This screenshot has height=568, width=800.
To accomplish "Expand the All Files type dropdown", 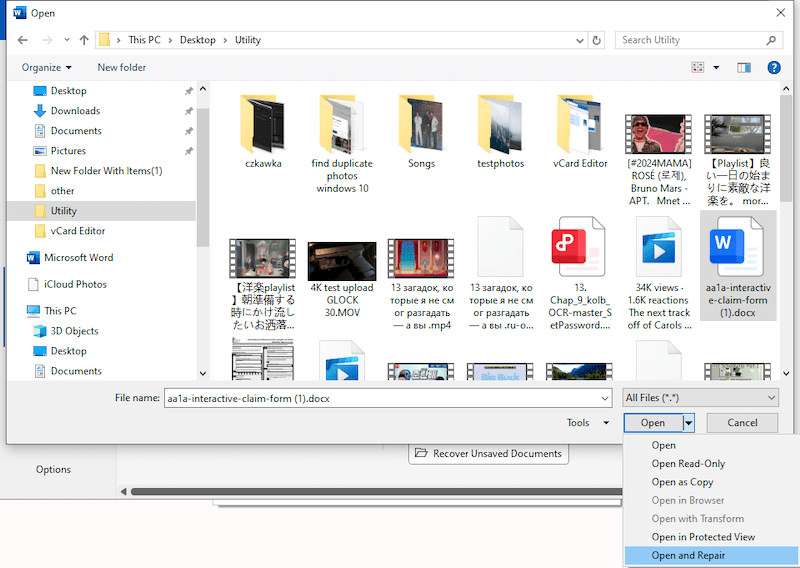I will (x=700, y=398).
